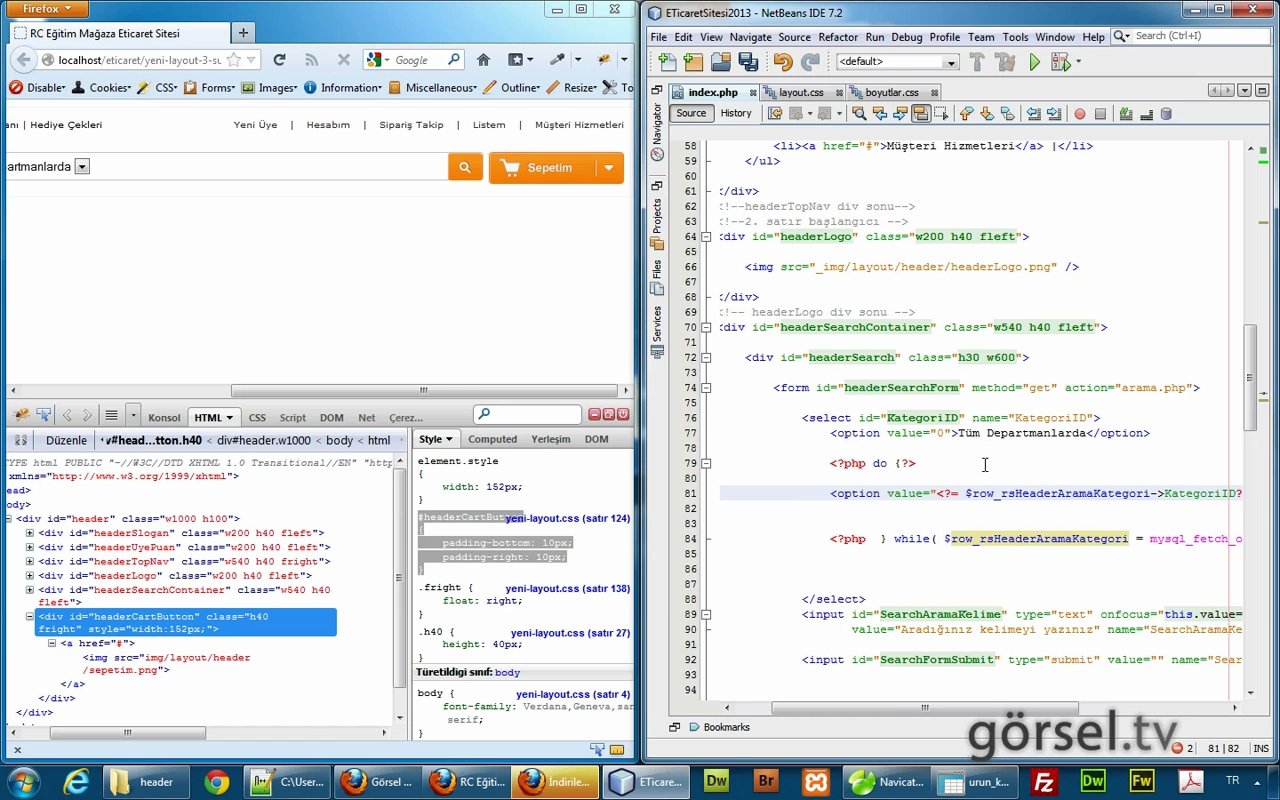This screenshot has height=800, width=1280.
Task: Open the XAMPP icon in the taskbar
Action: coord(815,781)
